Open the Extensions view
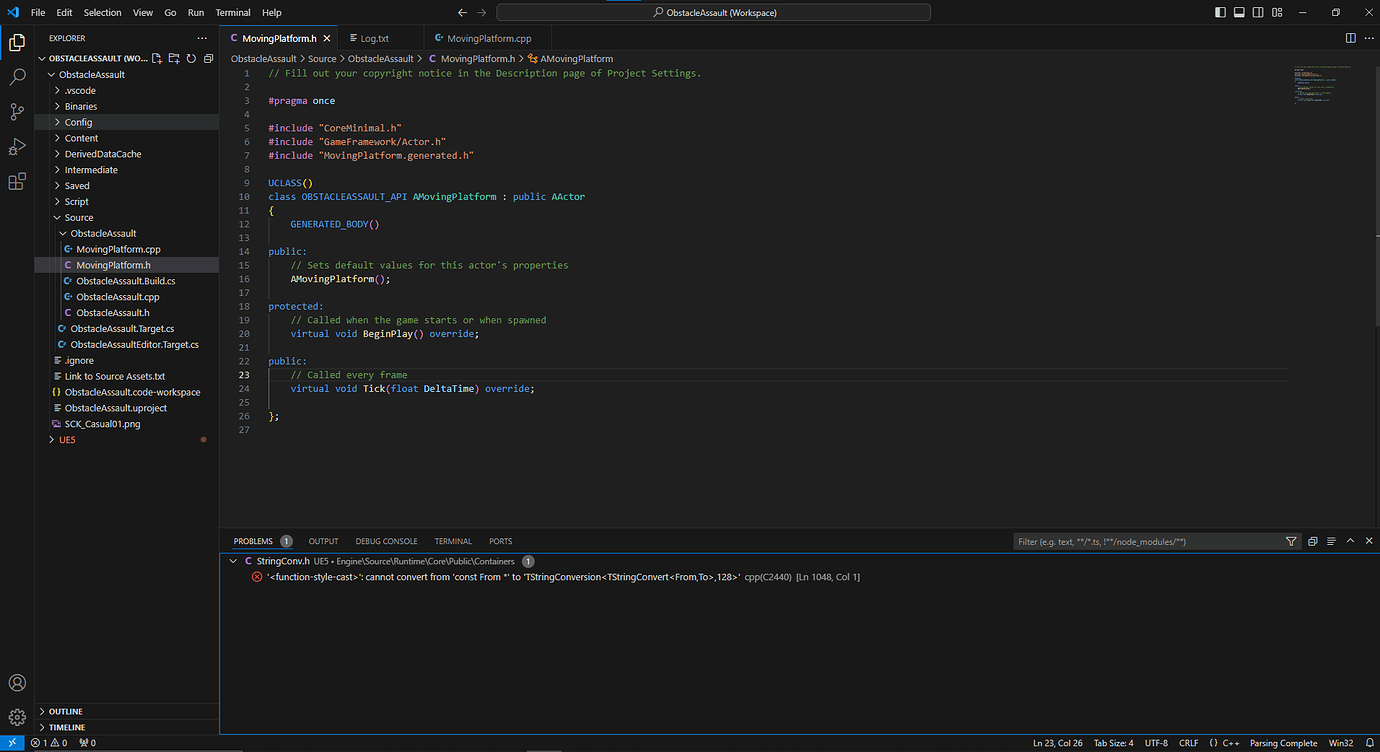This screenshot has width=1380, height=752. tap(17, 181)
